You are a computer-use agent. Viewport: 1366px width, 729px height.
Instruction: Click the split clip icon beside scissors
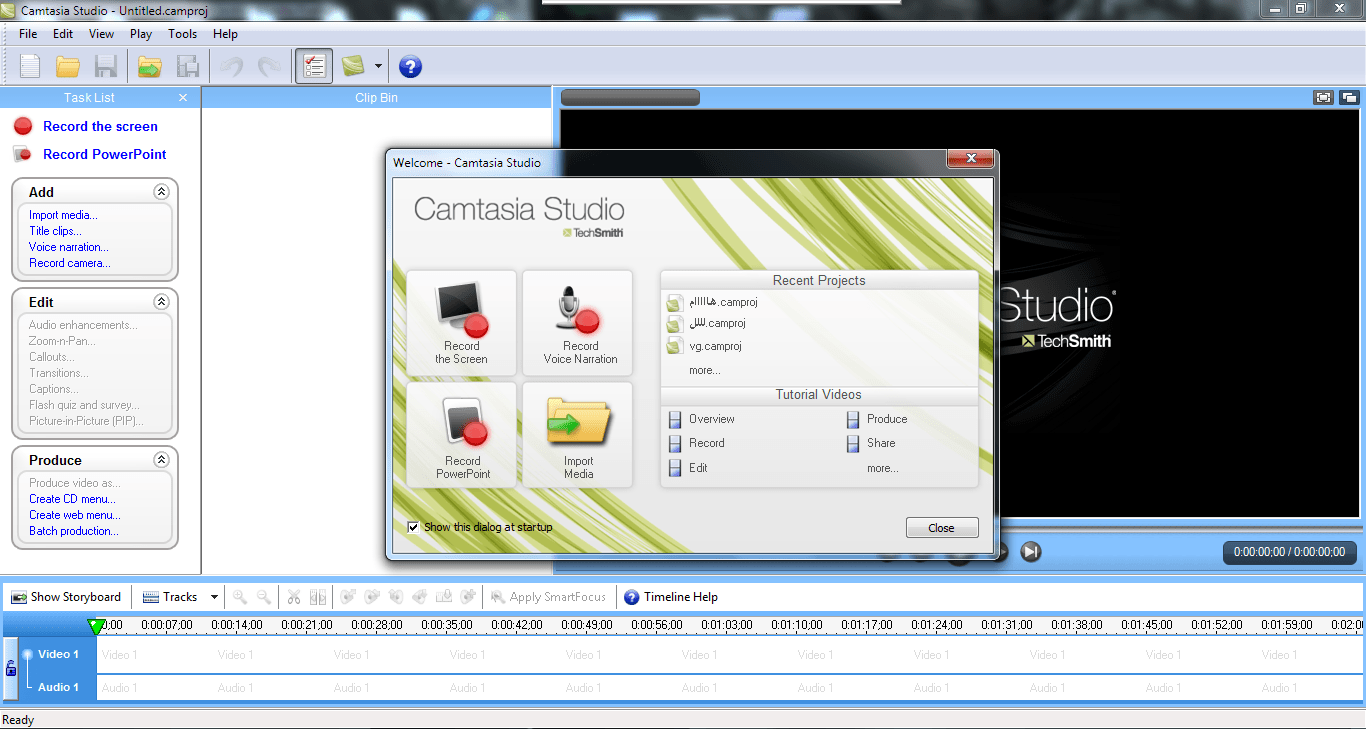[318, 597]
